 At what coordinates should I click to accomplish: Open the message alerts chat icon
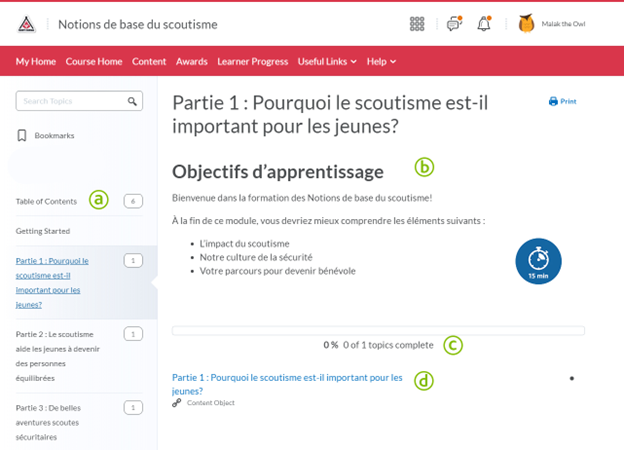pyautogui.click(x=453, y=24)
